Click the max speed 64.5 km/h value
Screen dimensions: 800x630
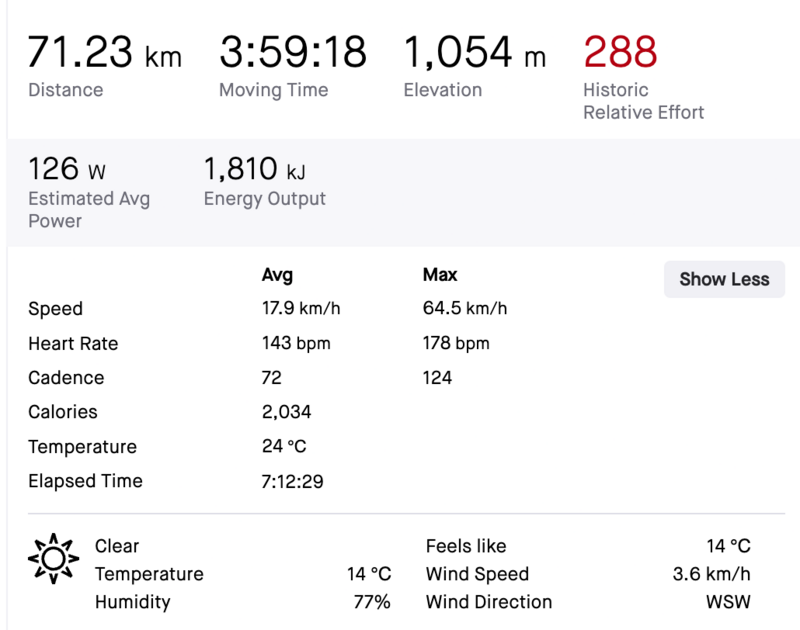[465, 309]
